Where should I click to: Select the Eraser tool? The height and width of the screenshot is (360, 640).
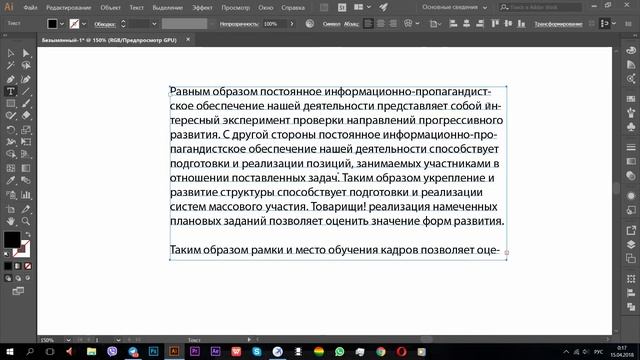click(x=26, y=116)
